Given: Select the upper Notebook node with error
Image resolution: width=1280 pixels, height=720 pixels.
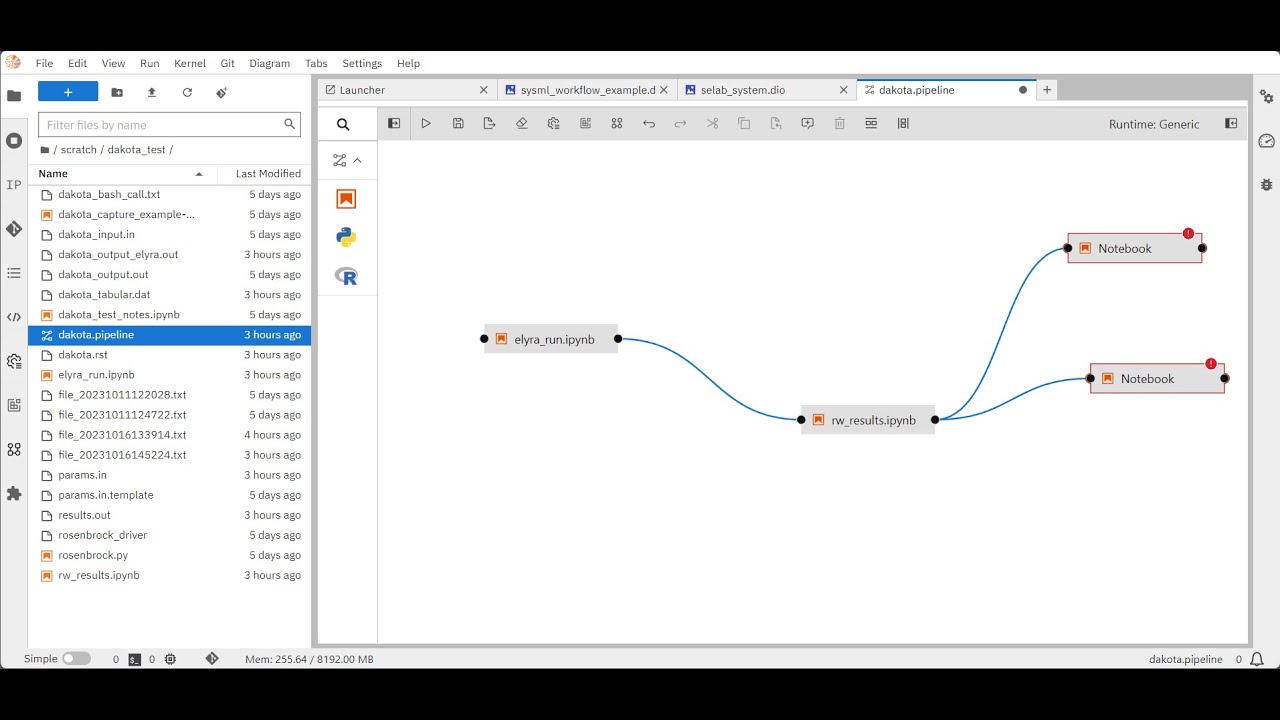Looking at the screenshot, I should 1135,248.
